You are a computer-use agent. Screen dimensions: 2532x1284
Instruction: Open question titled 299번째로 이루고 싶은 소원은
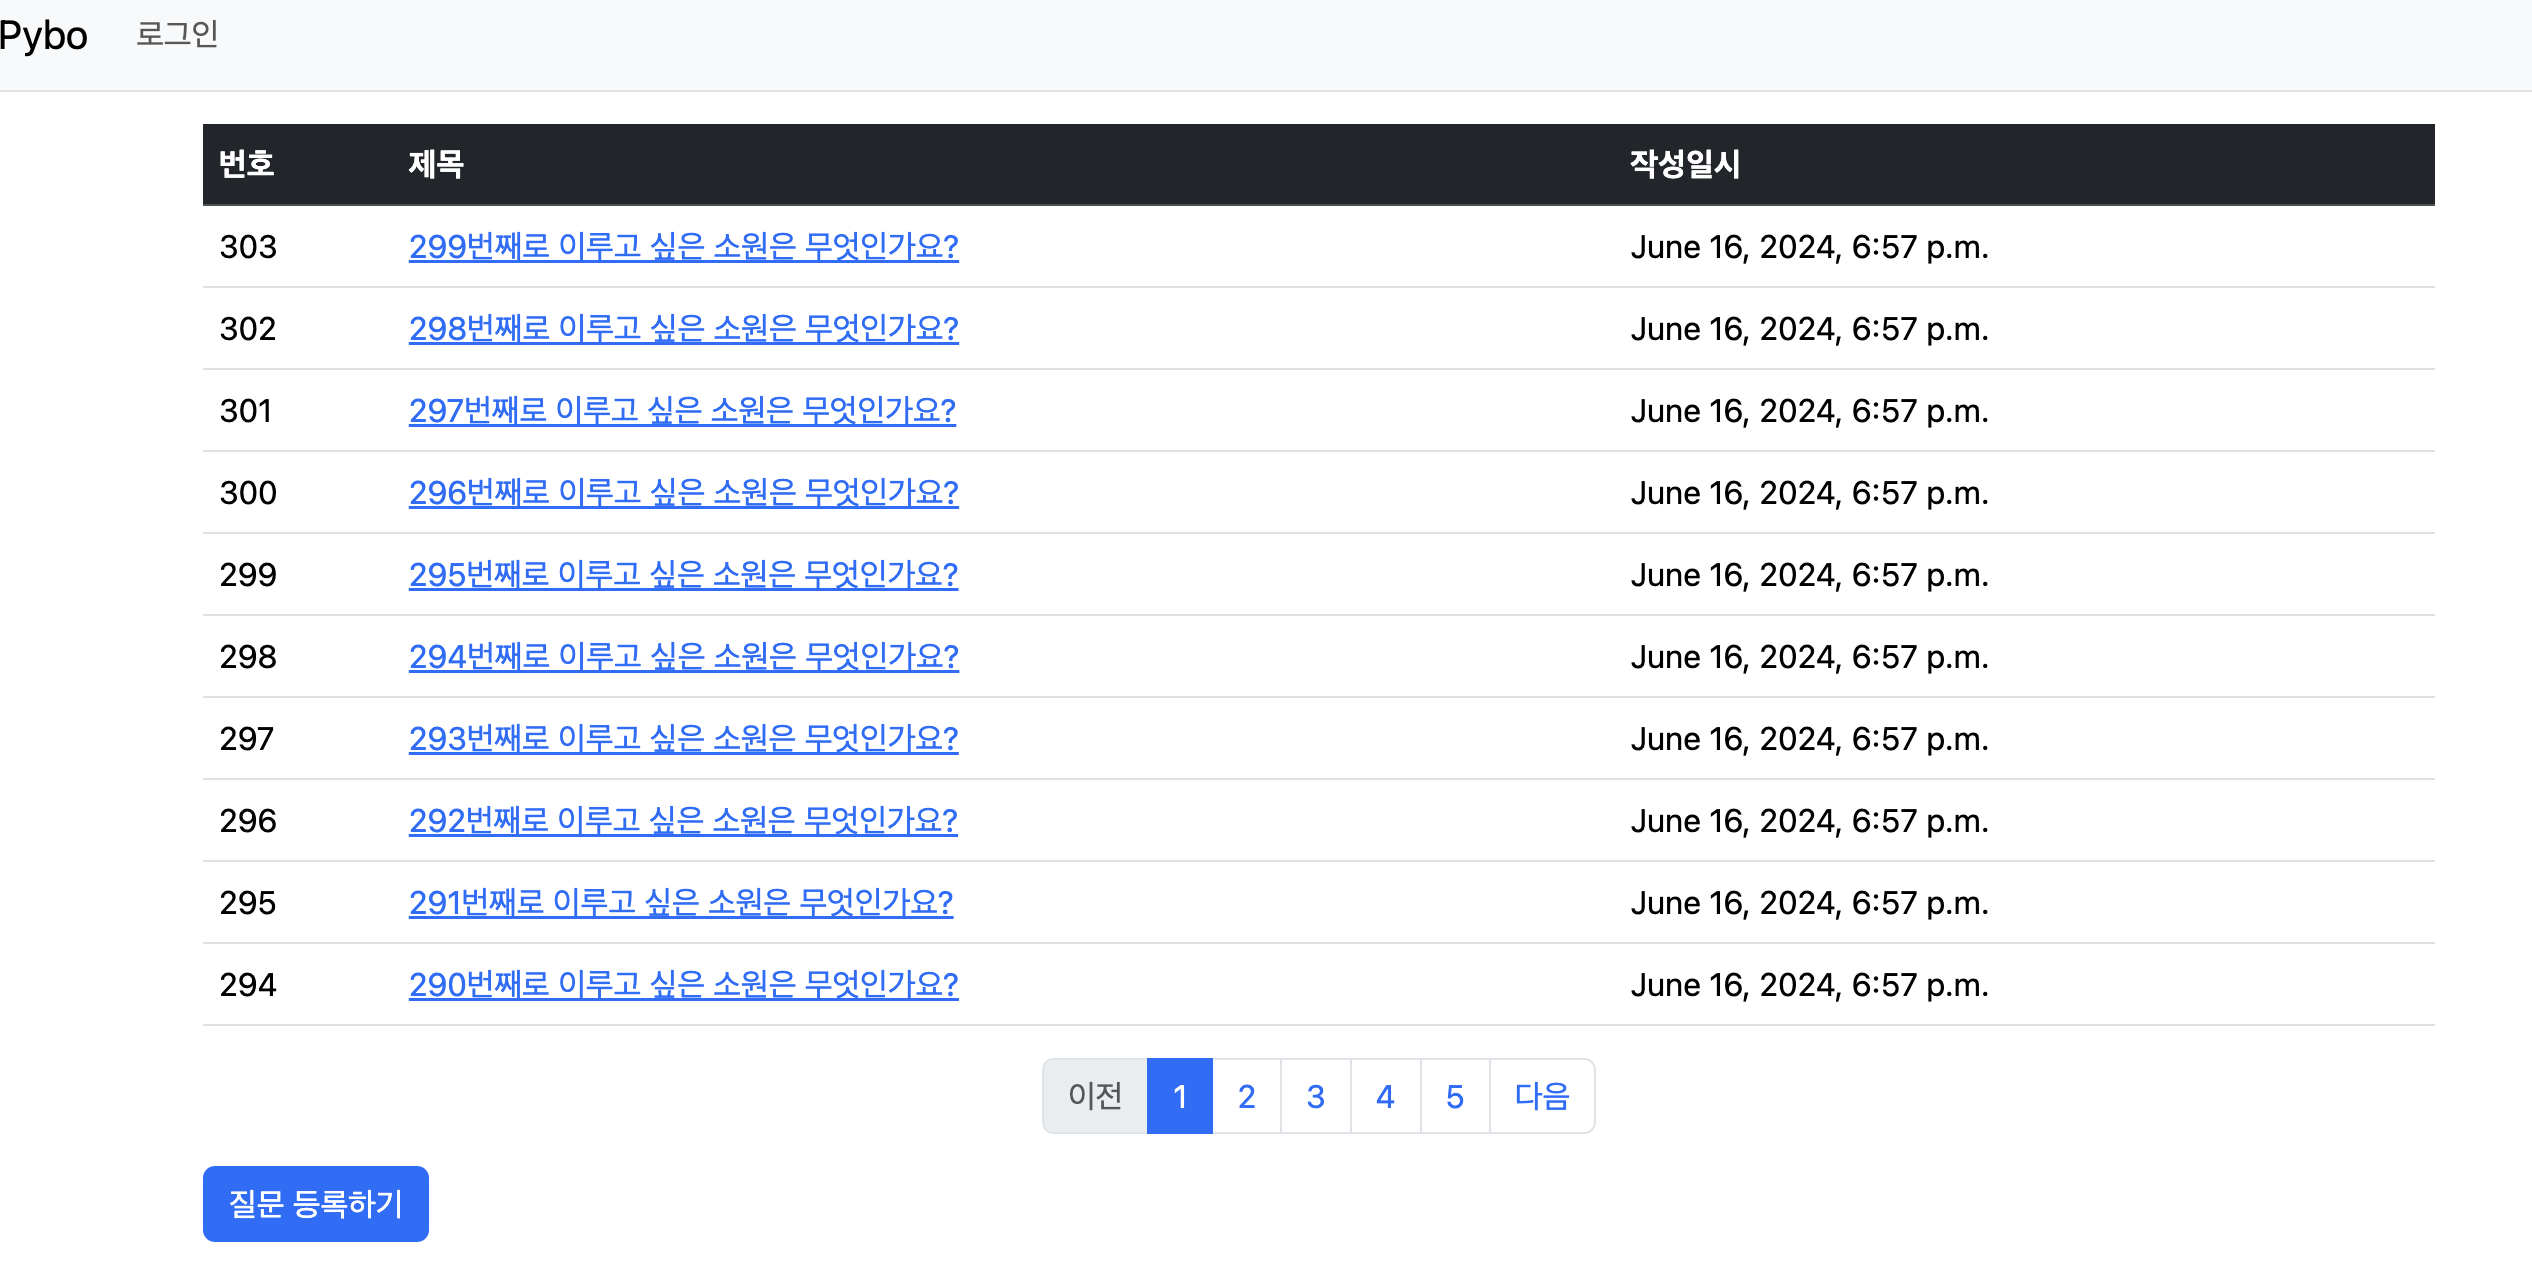tap(684, 246)
